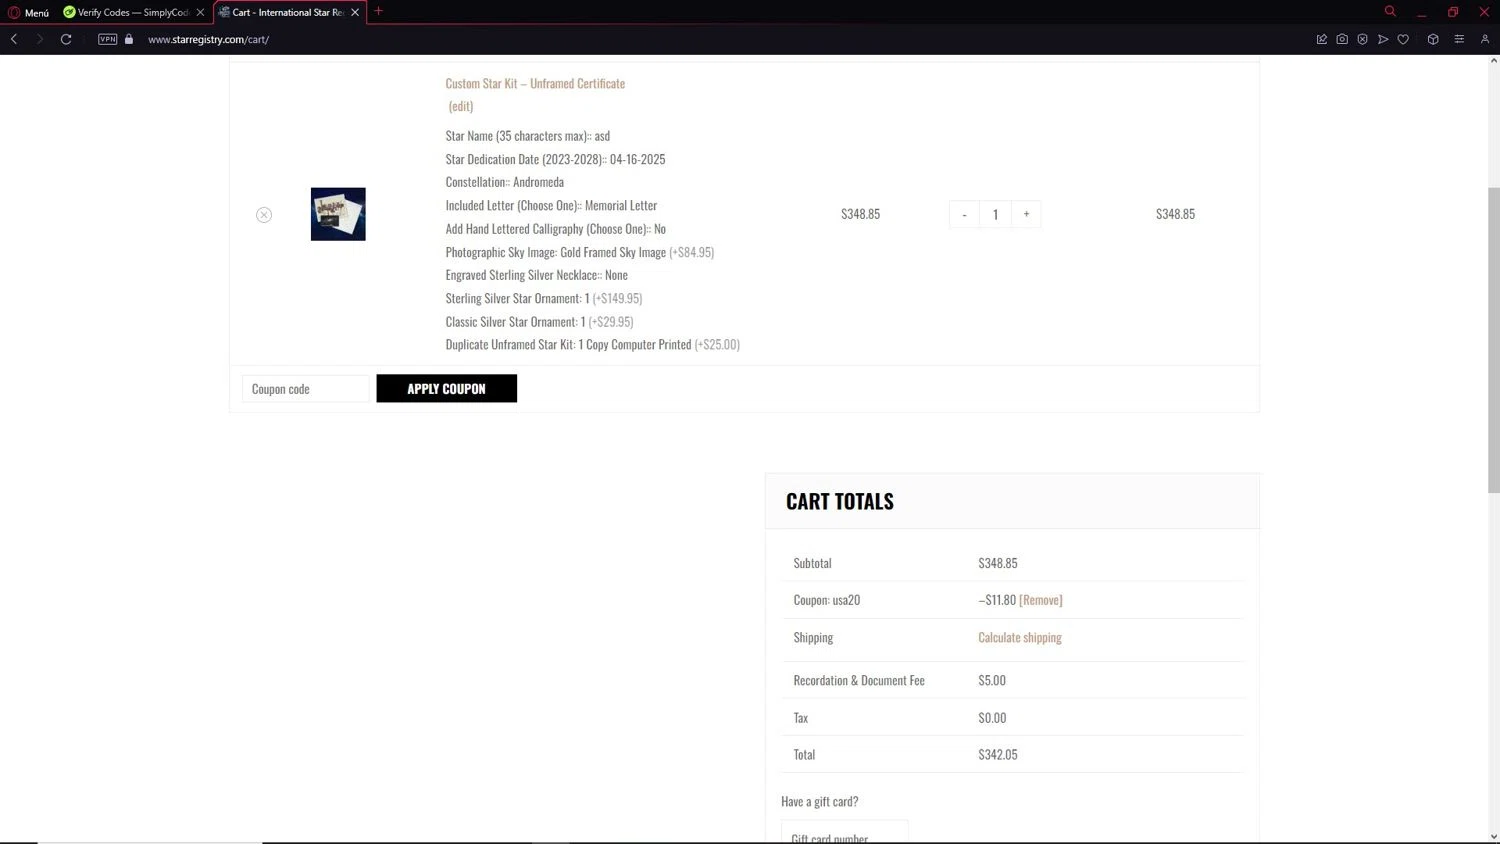Go back to the previous page
This screenshot has height=844, width=1500.
coord(14,39)
